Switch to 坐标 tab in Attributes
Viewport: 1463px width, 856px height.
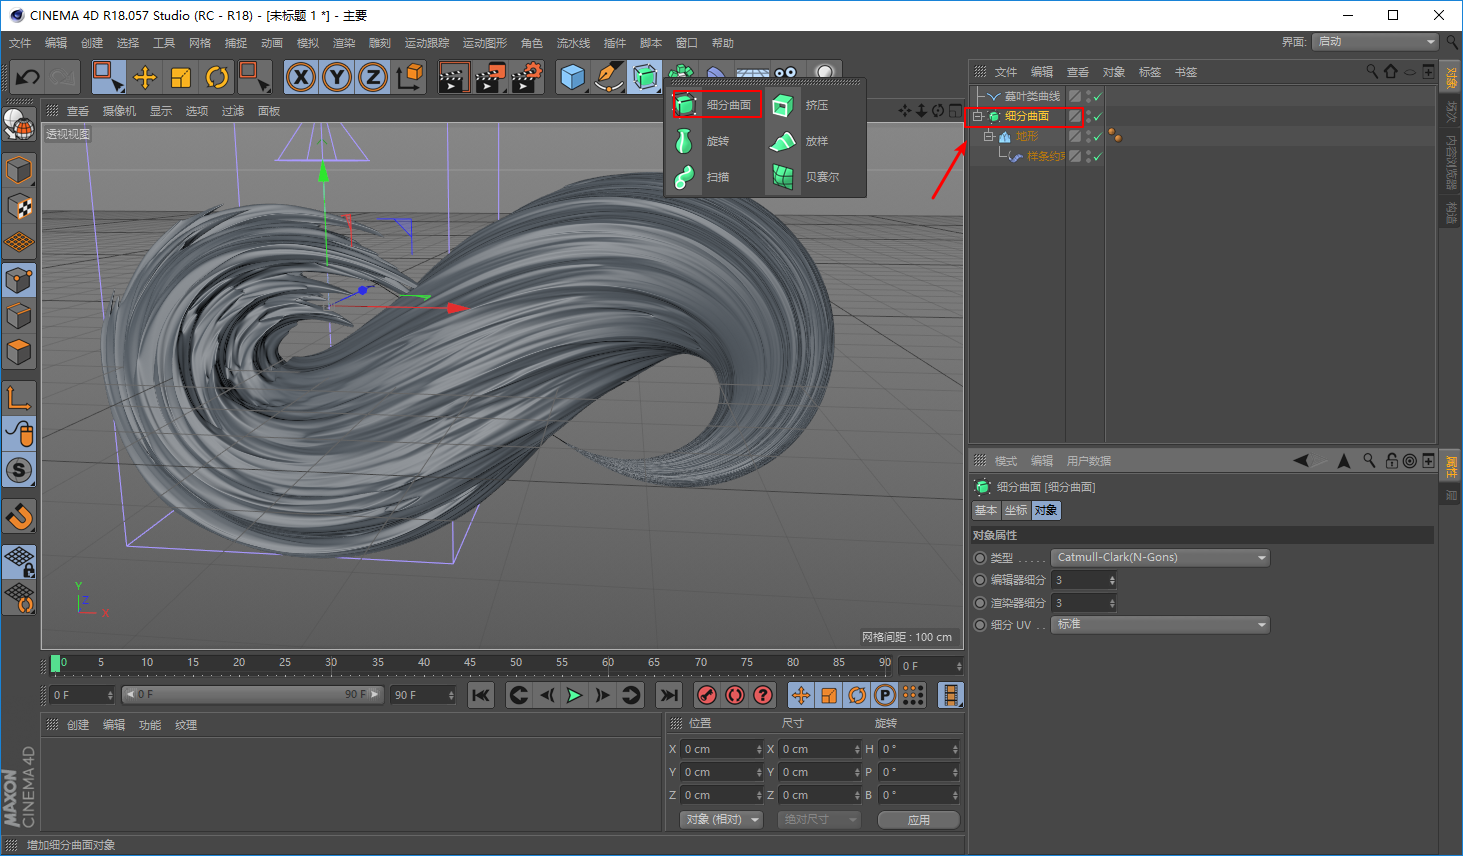(x=1016, y=511)
